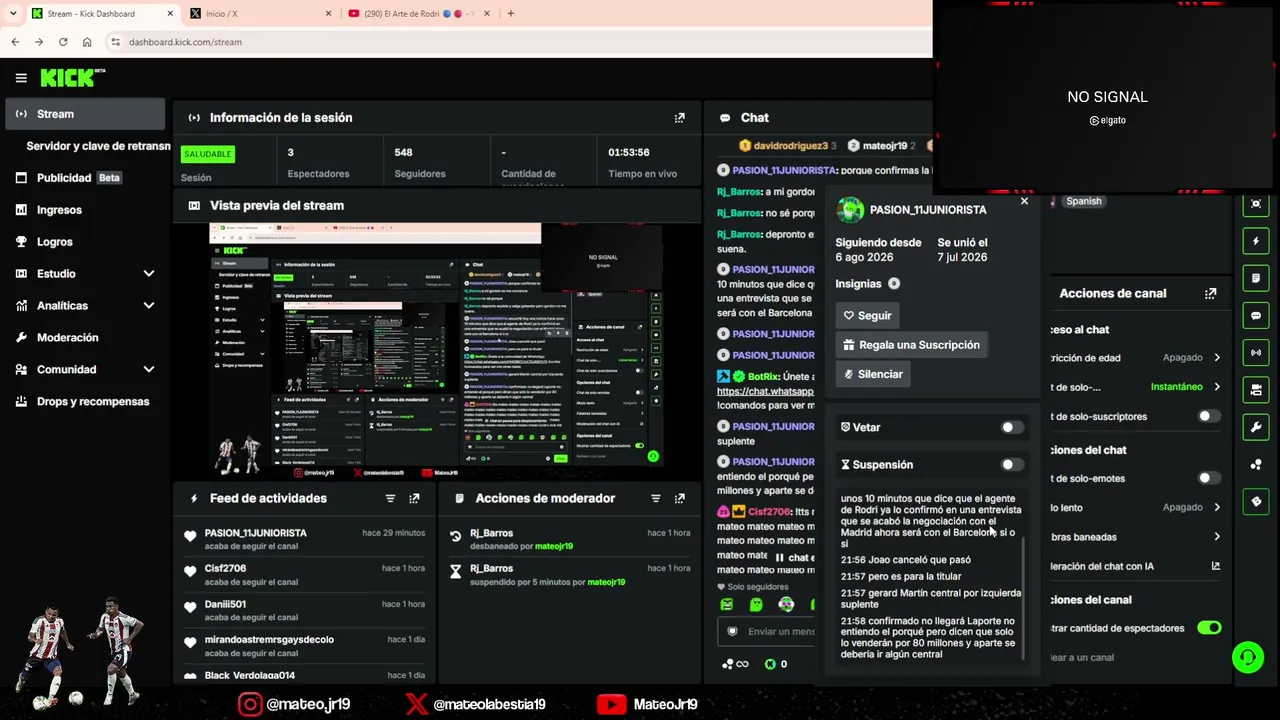Viewport: 1280px width, 720px height.
Task: Click the three-circles icon in right sidebar
Action: pyautogui.click(x=1257, y=464)
